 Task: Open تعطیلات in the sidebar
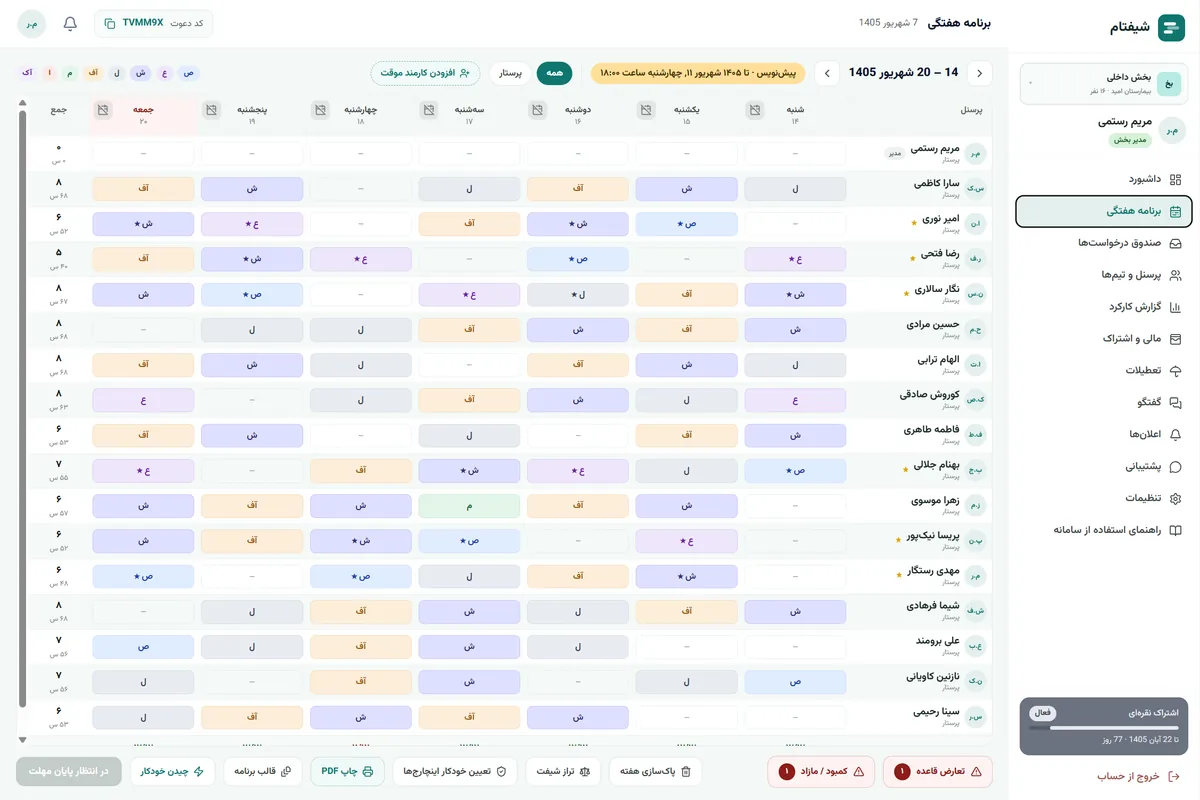point(1104,370)
